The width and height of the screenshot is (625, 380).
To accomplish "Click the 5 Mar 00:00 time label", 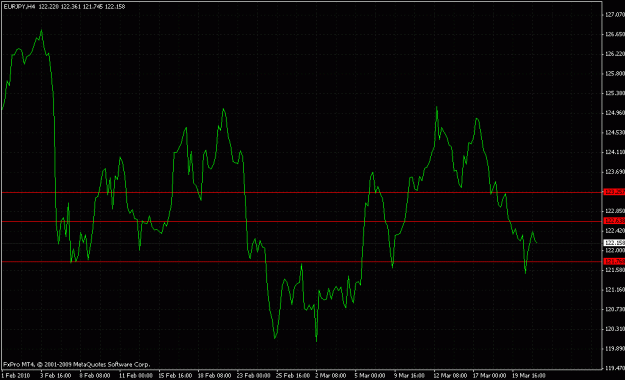I will pyautogui.click(x=370, y=375).
